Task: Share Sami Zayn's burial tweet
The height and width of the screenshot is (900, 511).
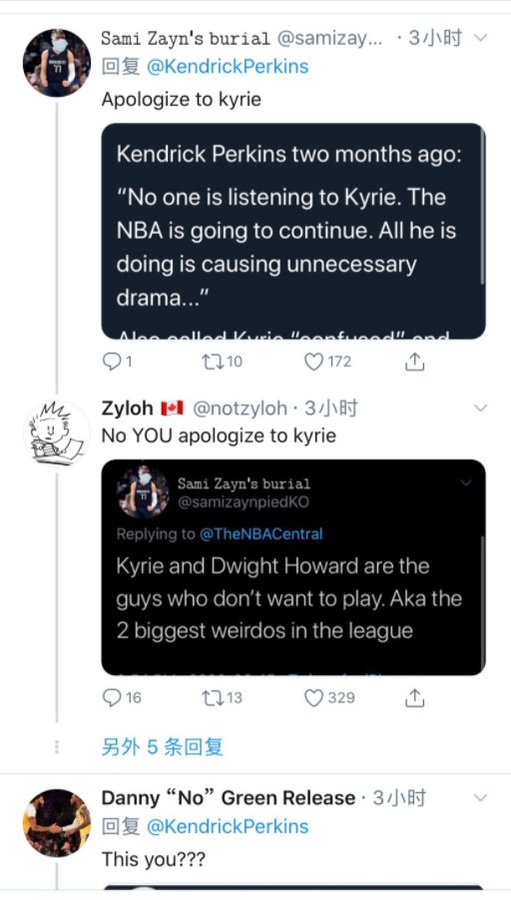Action: [415, 362]
